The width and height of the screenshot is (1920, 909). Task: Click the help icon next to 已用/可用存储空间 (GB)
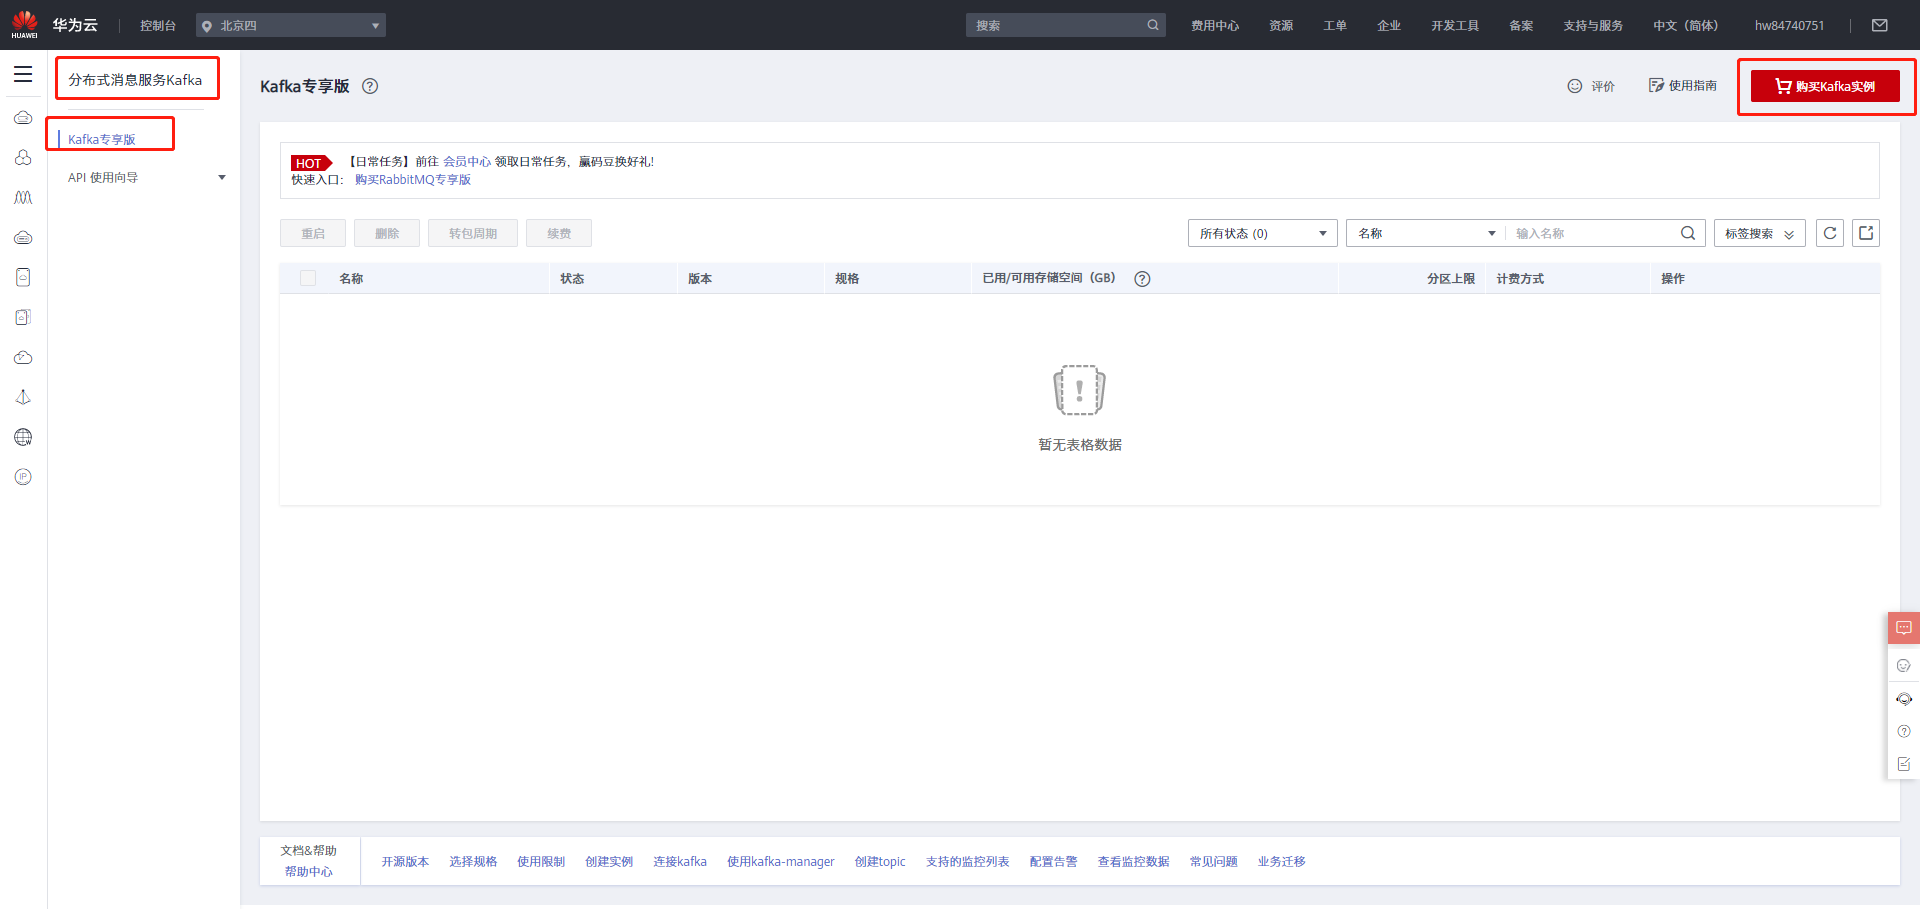(1142, 279)
